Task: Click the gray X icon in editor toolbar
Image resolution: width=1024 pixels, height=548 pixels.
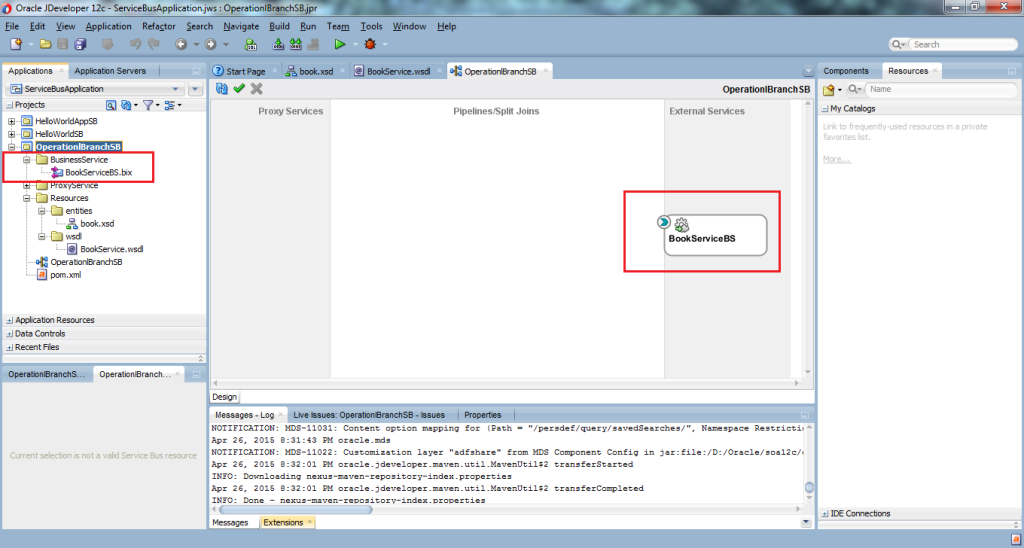Action: (x=257, y=88)
